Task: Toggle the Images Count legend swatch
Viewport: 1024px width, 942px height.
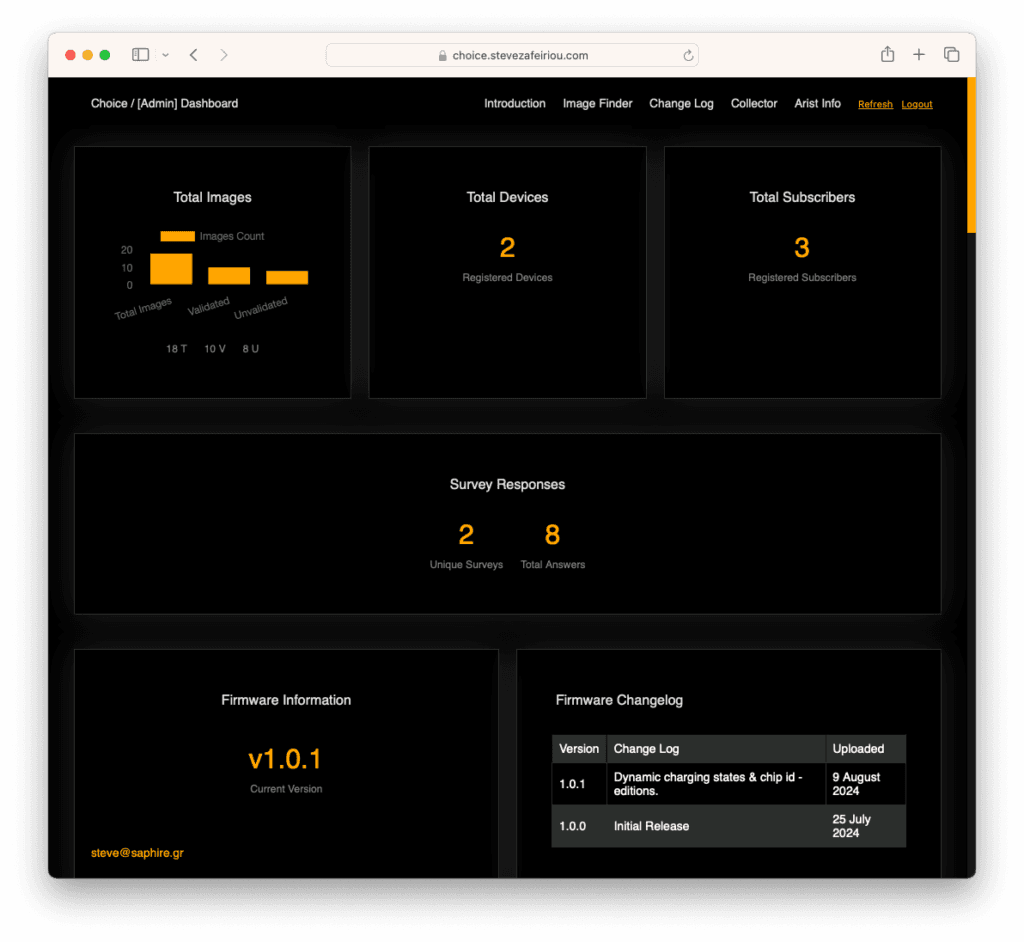Action: [177, 237]
